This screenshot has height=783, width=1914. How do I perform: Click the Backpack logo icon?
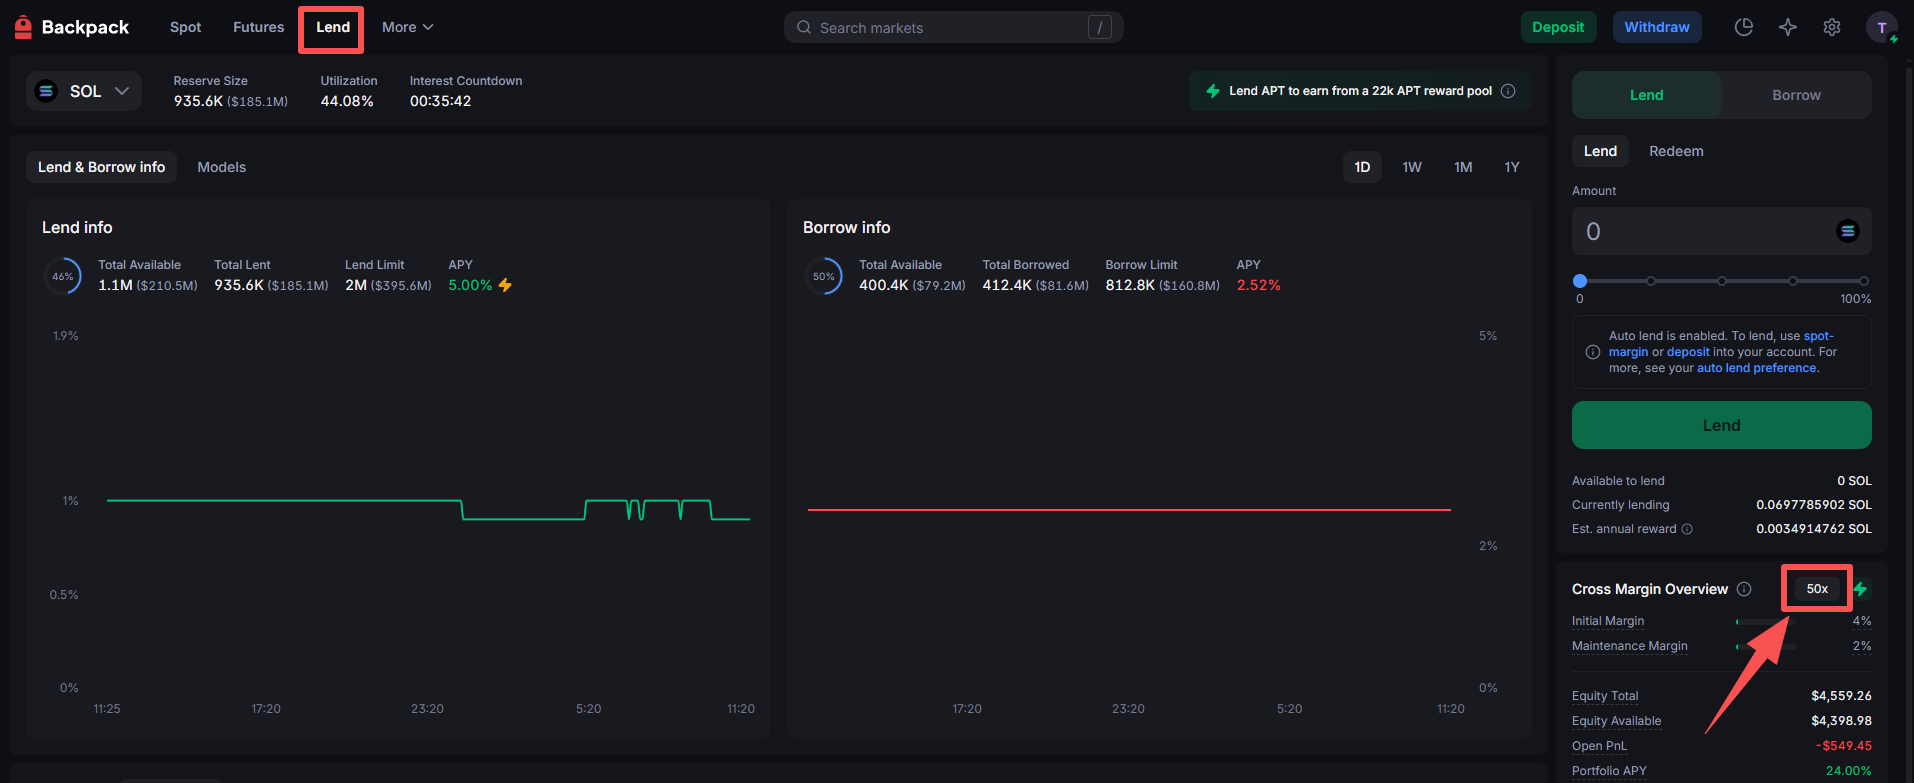coord(23,27)
